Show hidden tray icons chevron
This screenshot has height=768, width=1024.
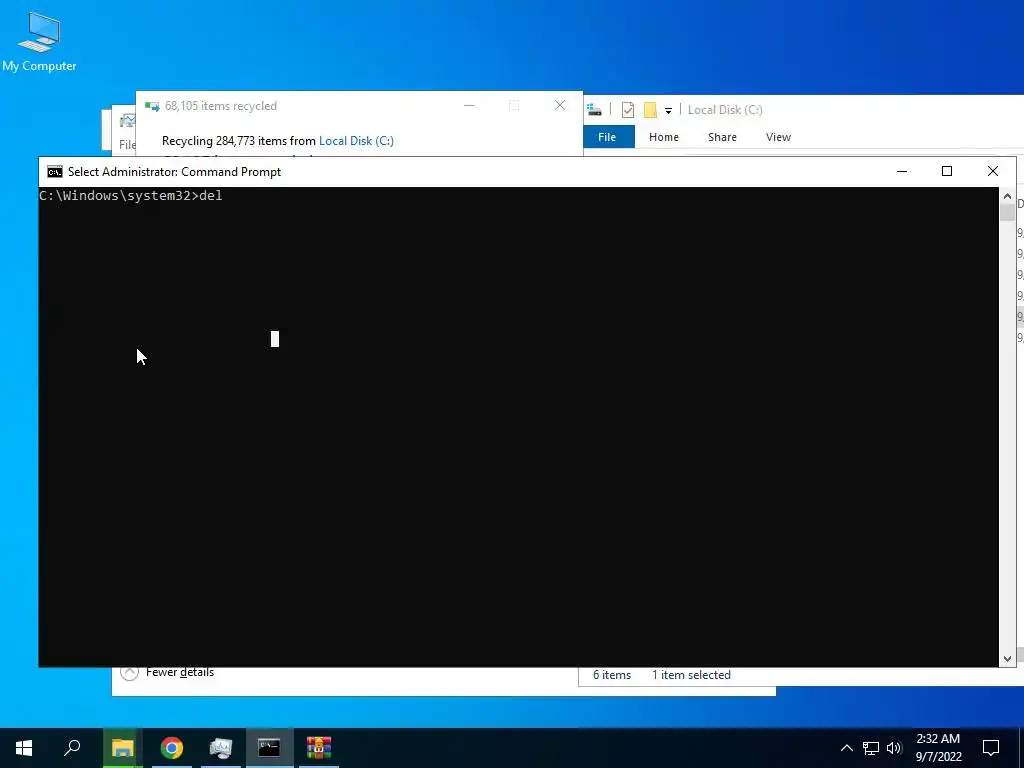coord(846,748)
